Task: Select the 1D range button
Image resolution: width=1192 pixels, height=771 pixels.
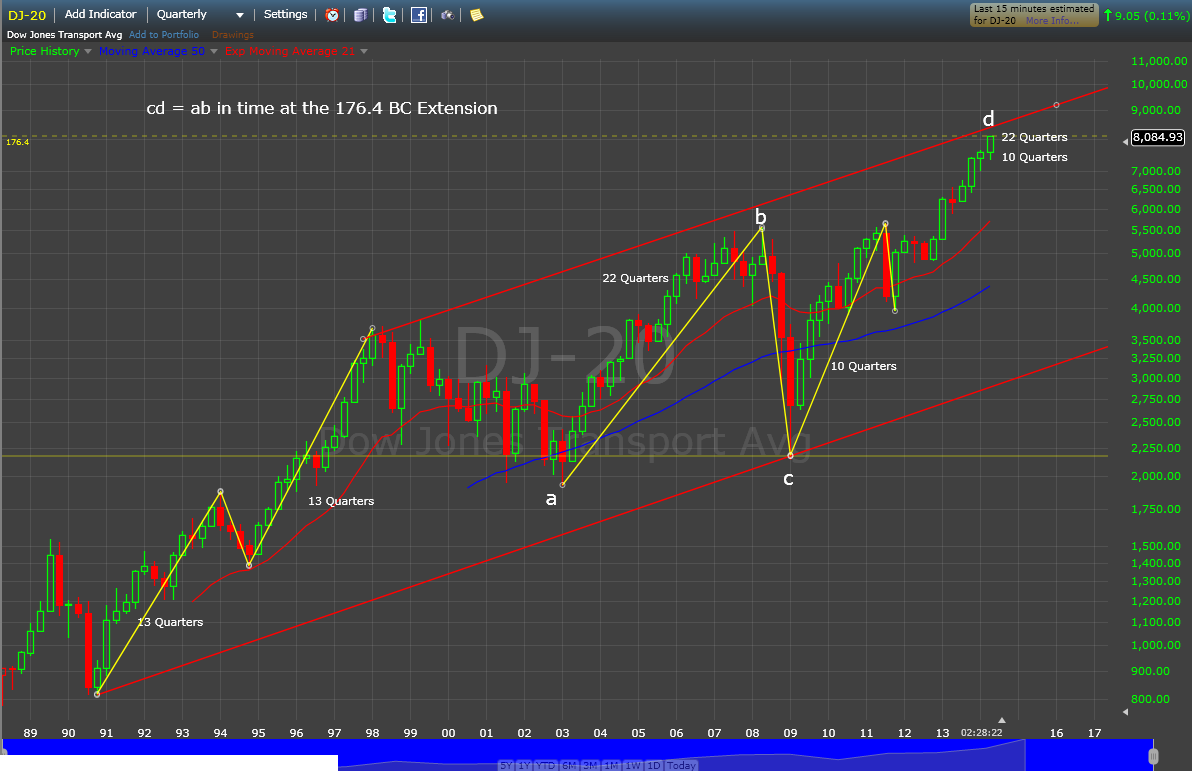Action: coord(653,766)
